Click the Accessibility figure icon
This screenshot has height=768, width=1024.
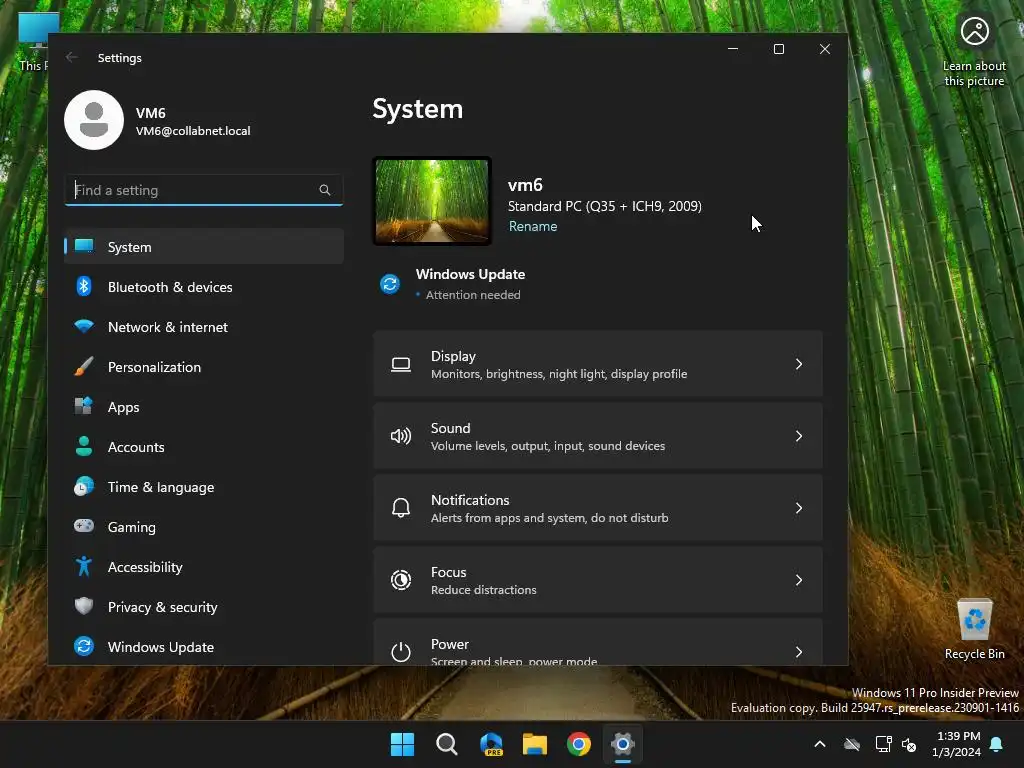(x=84, y=566)
